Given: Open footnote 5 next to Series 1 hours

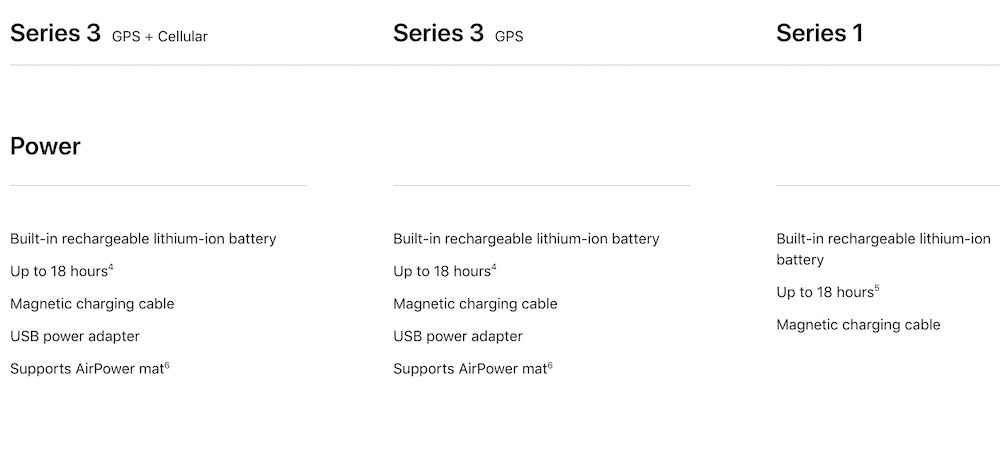Looking at the screenshot, I should click(x=877, y=289).
